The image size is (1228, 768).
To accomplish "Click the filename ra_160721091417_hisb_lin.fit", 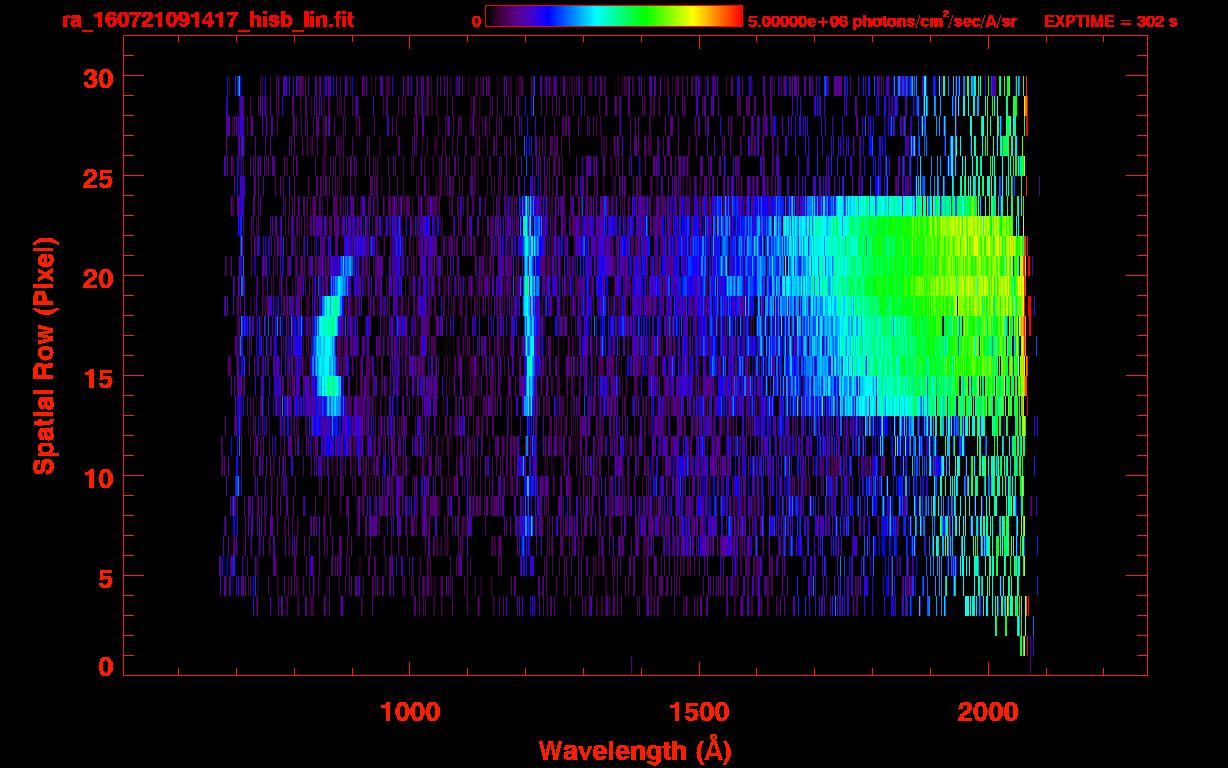I will point(207,20).
